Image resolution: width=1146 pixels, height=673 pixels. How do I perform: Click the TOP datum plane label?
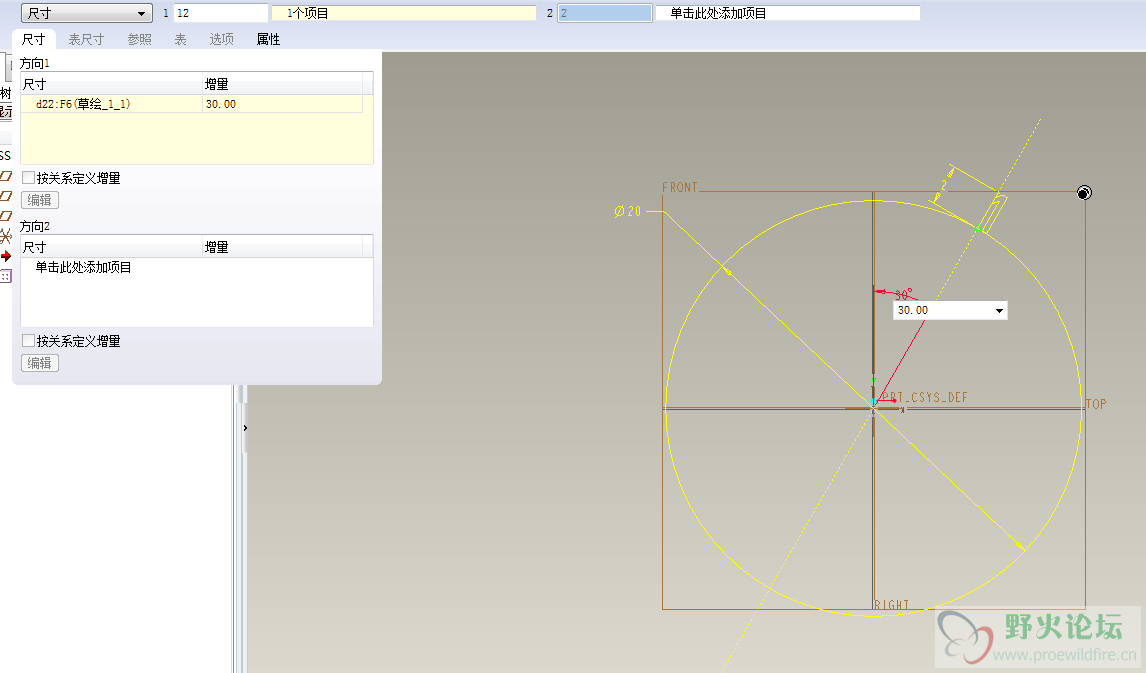1096,404
